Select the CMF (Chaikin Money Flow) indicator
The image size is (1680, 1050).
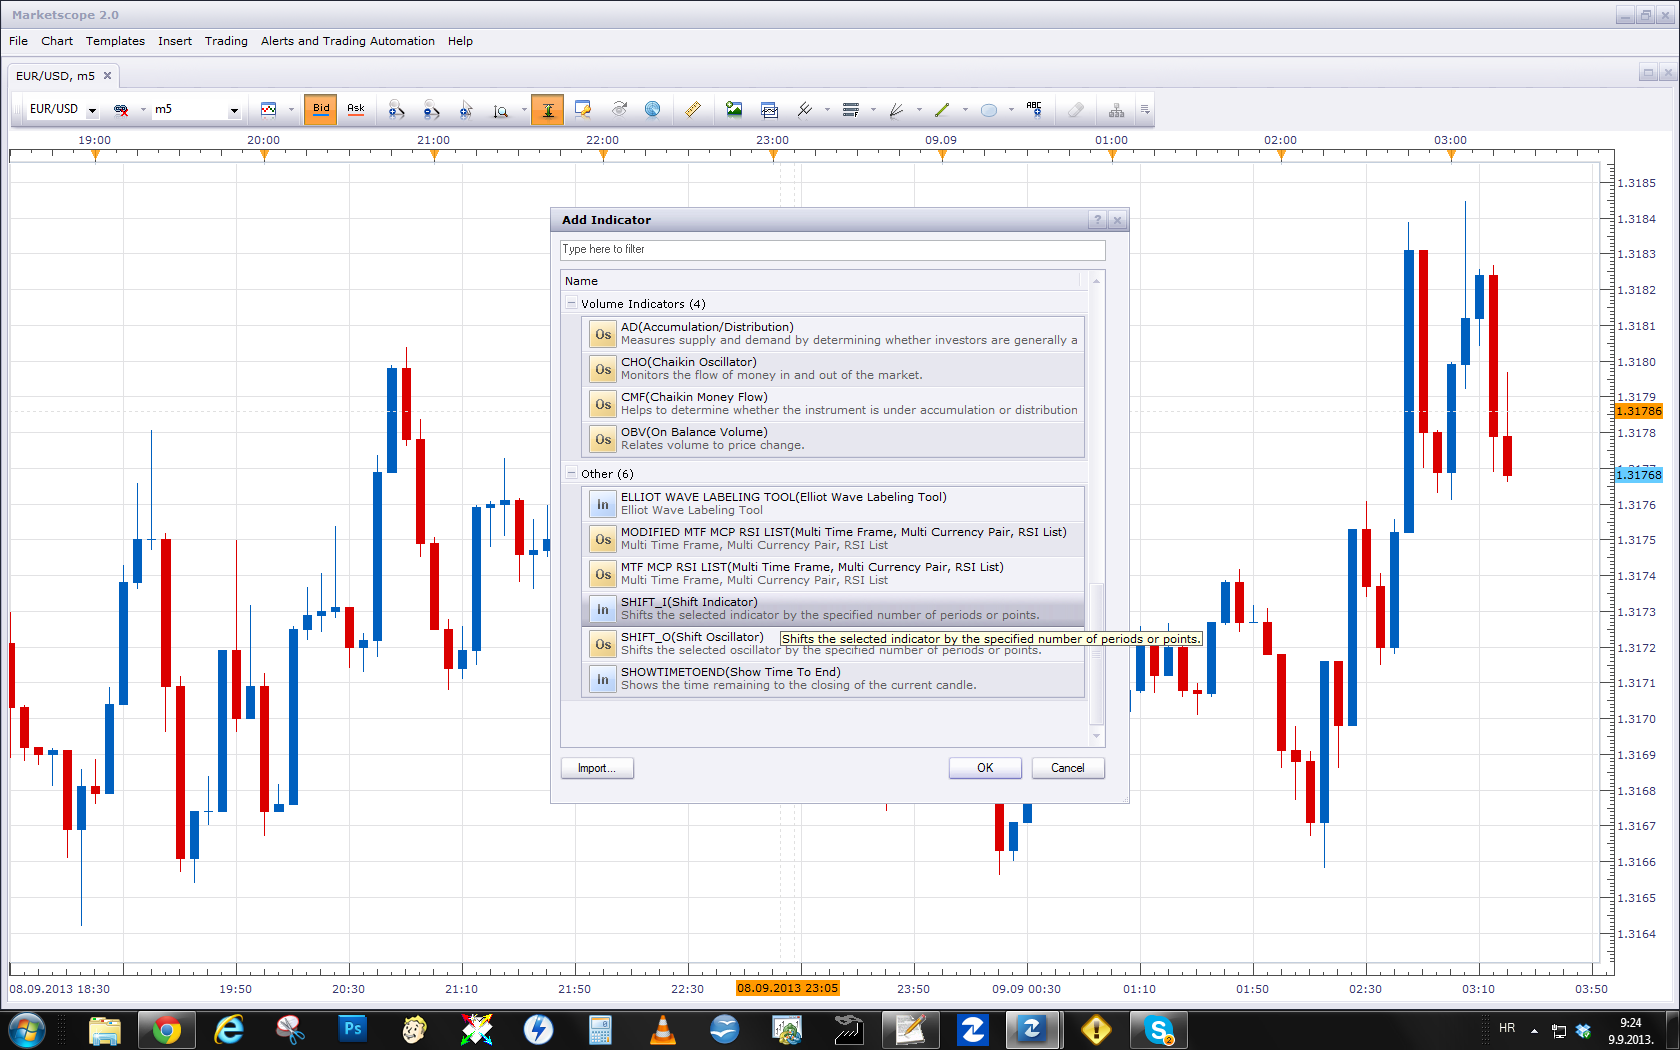click(833, 404)
